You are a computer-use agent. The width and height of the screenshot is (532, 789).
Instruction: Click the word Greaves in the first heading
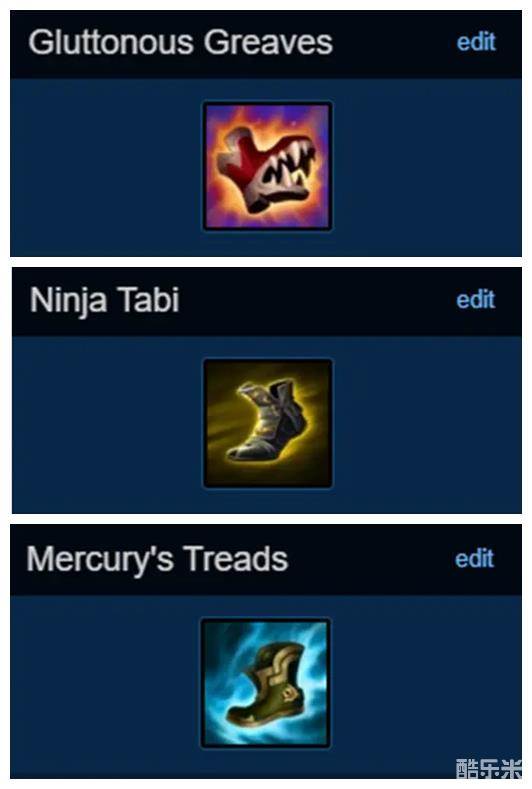tap(268, 42)
